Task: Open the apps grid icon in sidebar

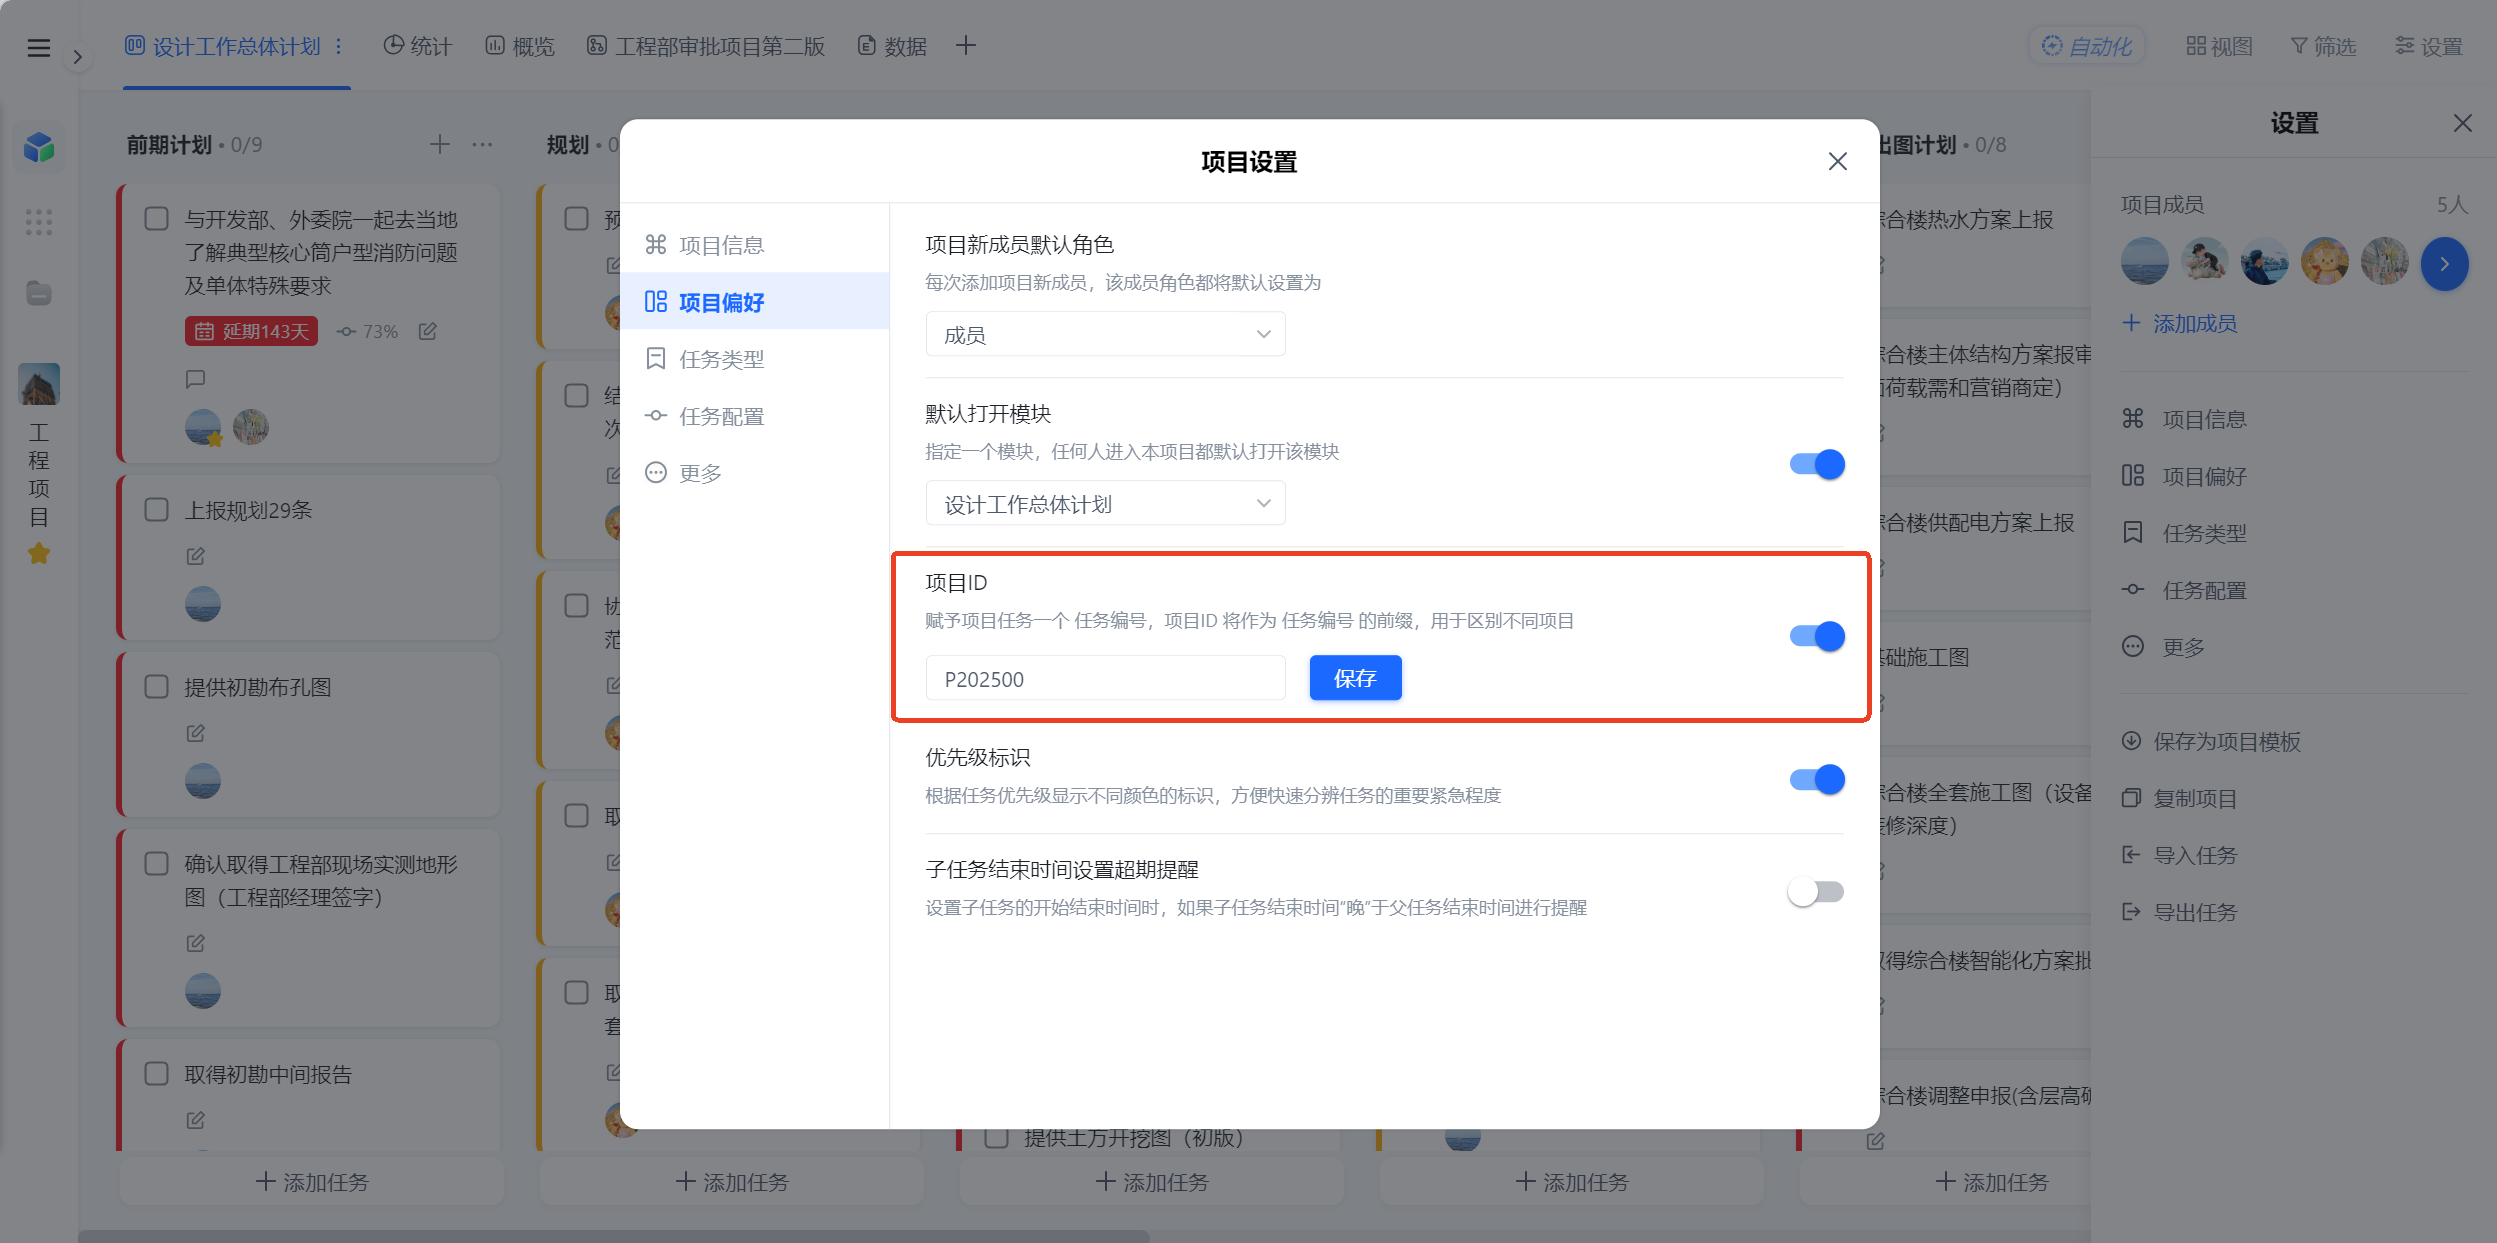Action: [39, 222]
